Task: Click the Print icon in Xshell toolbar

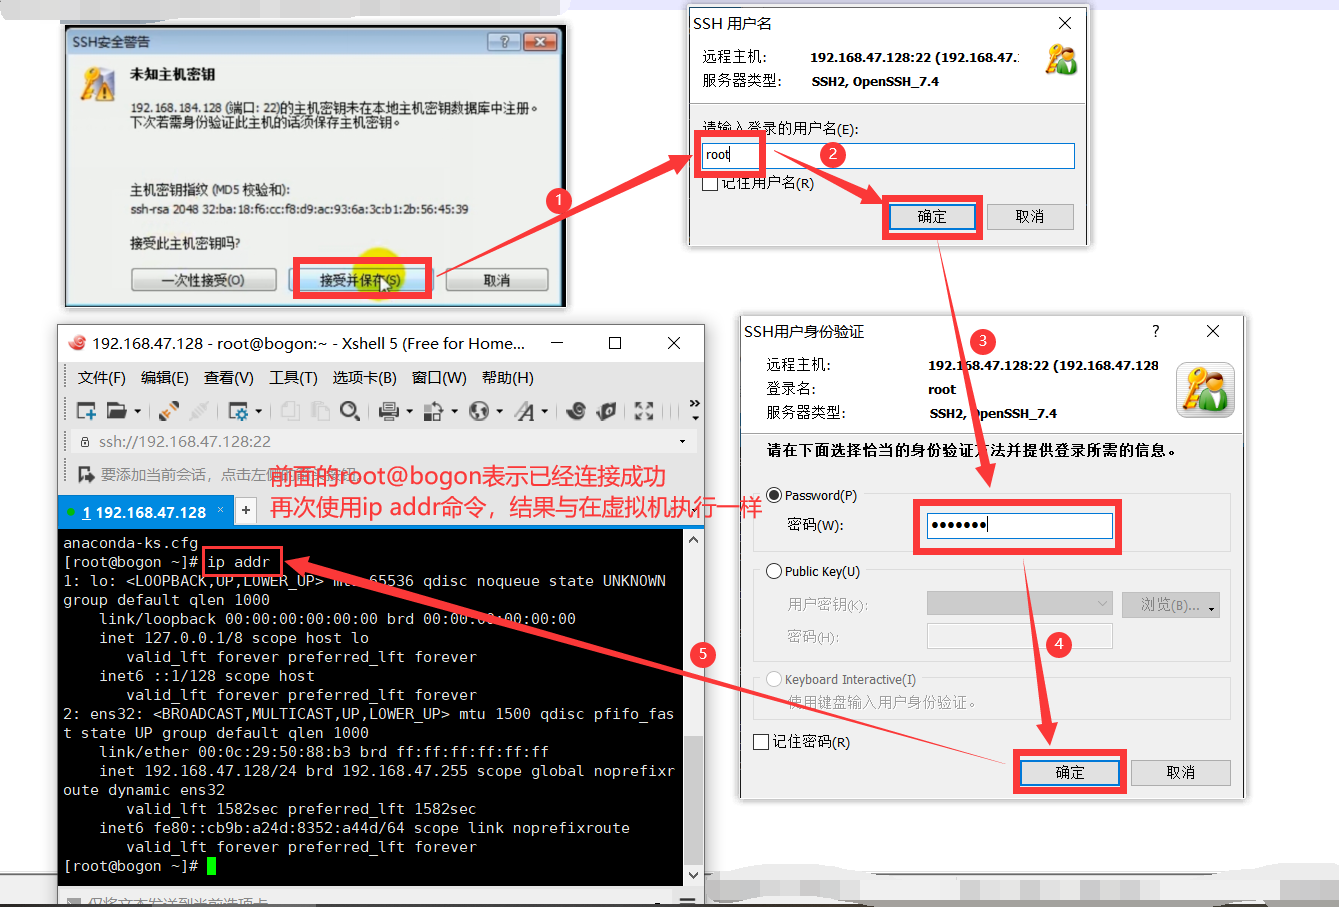Action: point(389,411)
